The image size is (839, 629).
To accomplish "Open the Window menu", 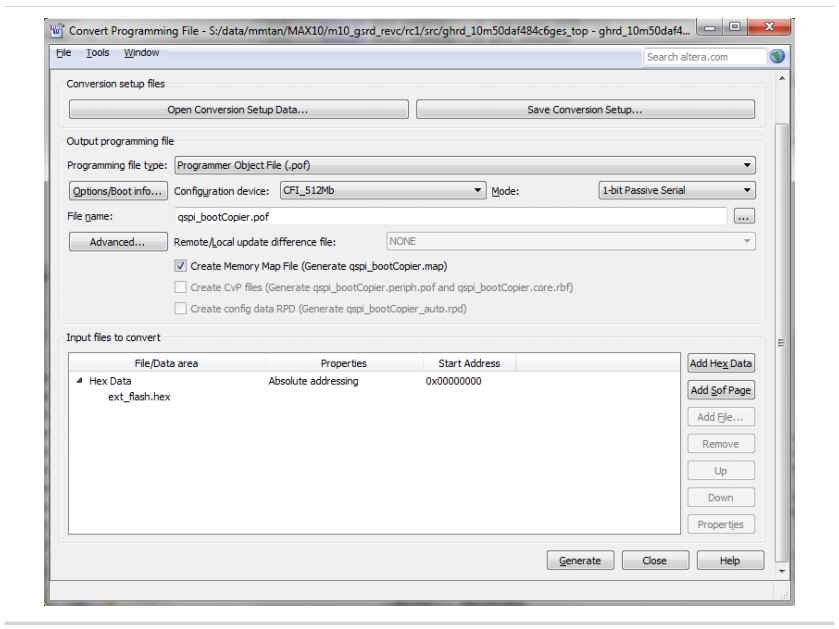I will (141, 52).
